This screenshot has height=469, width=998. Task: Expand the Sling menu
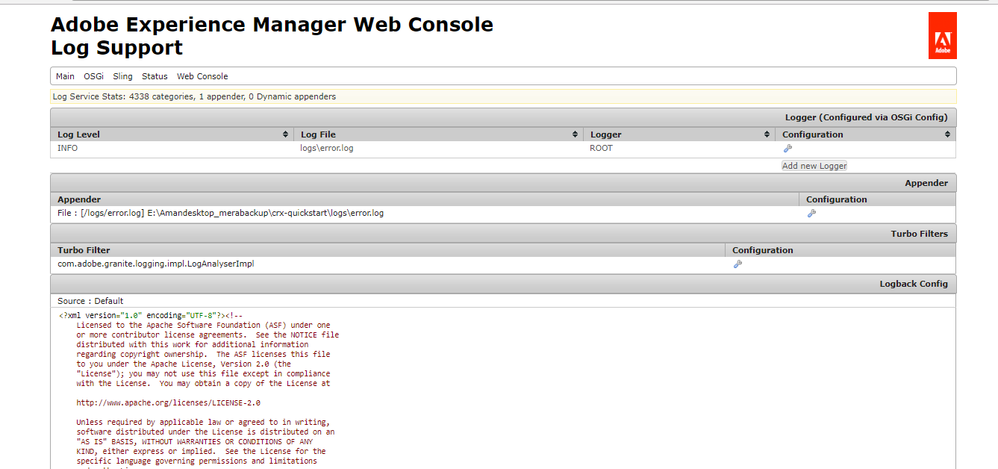point(122,76)
